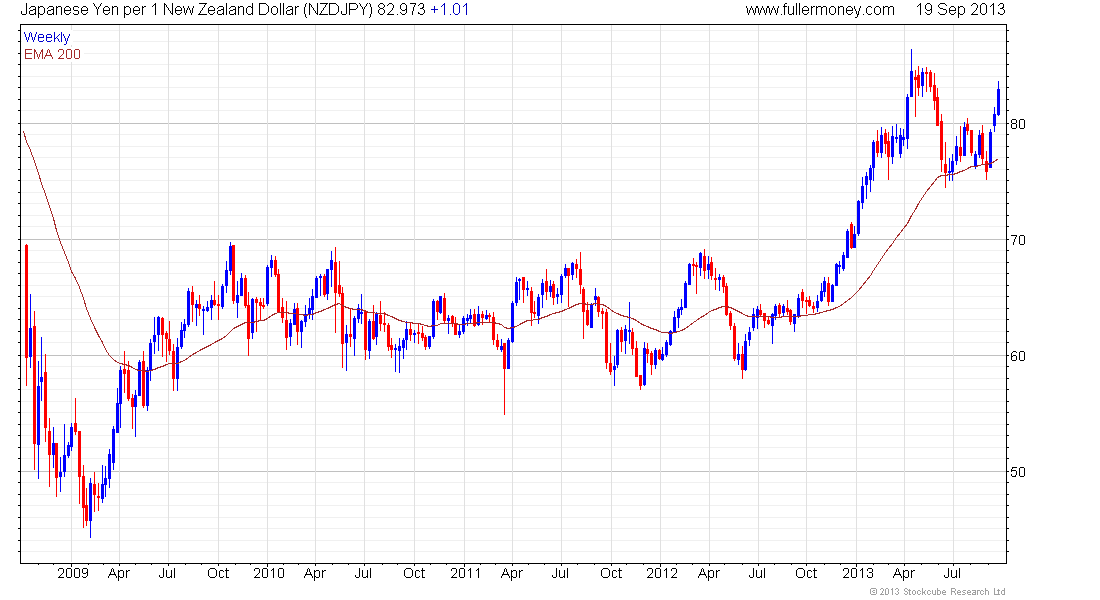Click the 'Jul' label following 2011
This screenshot has width=1100, height=600.
tap(560, 573)
